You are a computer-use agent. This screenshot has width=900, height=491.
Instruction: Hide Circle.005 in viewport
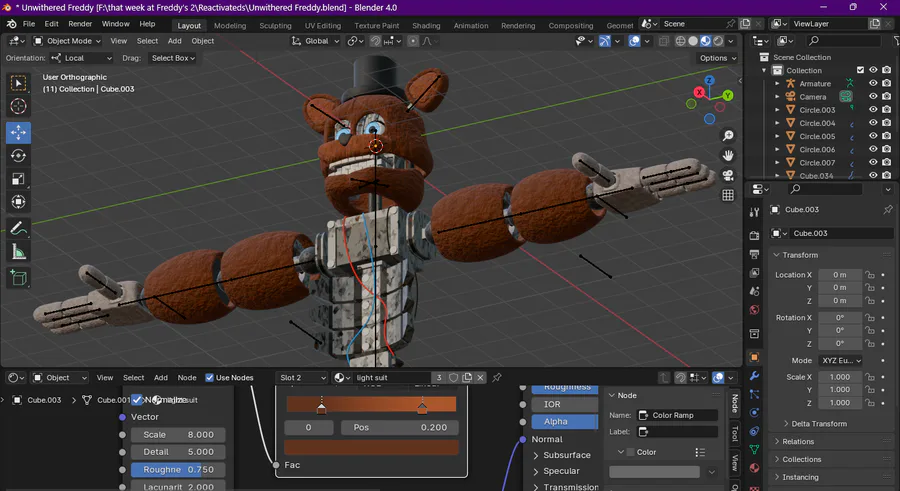click(x=873, y=136)
